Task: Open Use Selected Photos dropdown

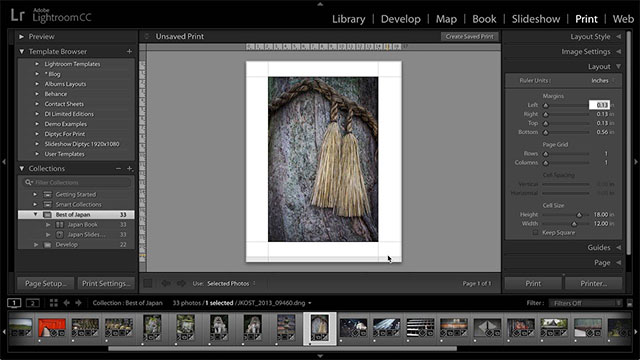Action: 231,283
